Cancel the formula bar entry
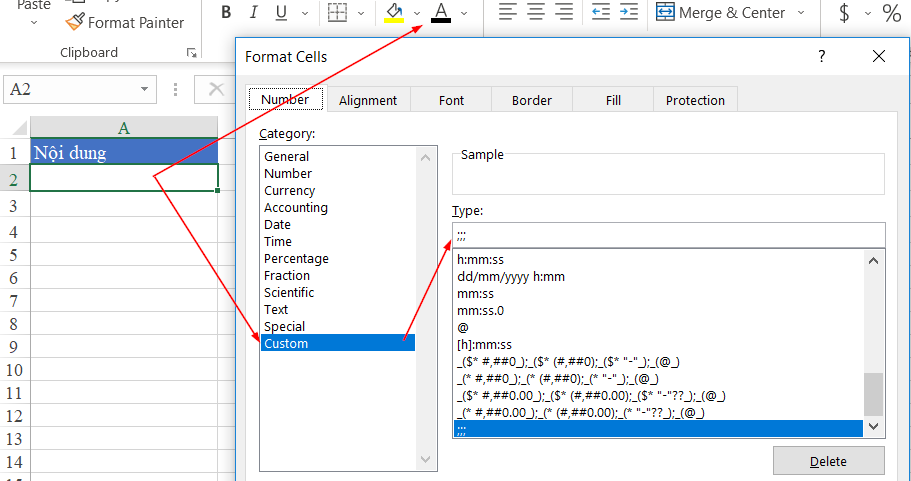This screenshot has height=481, width=911. (x=216, y=89)
